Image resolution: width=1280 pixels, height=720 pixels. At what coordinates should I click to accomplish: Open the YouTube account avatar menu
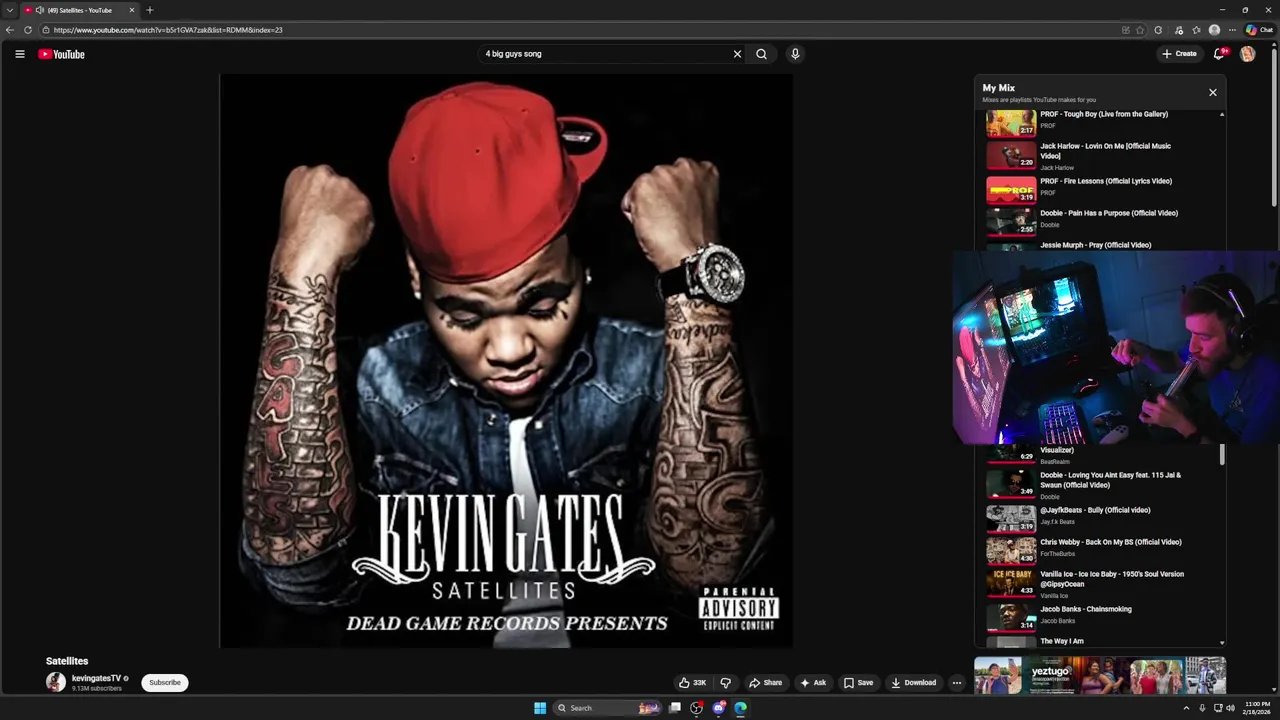(x=1248, y=54)
